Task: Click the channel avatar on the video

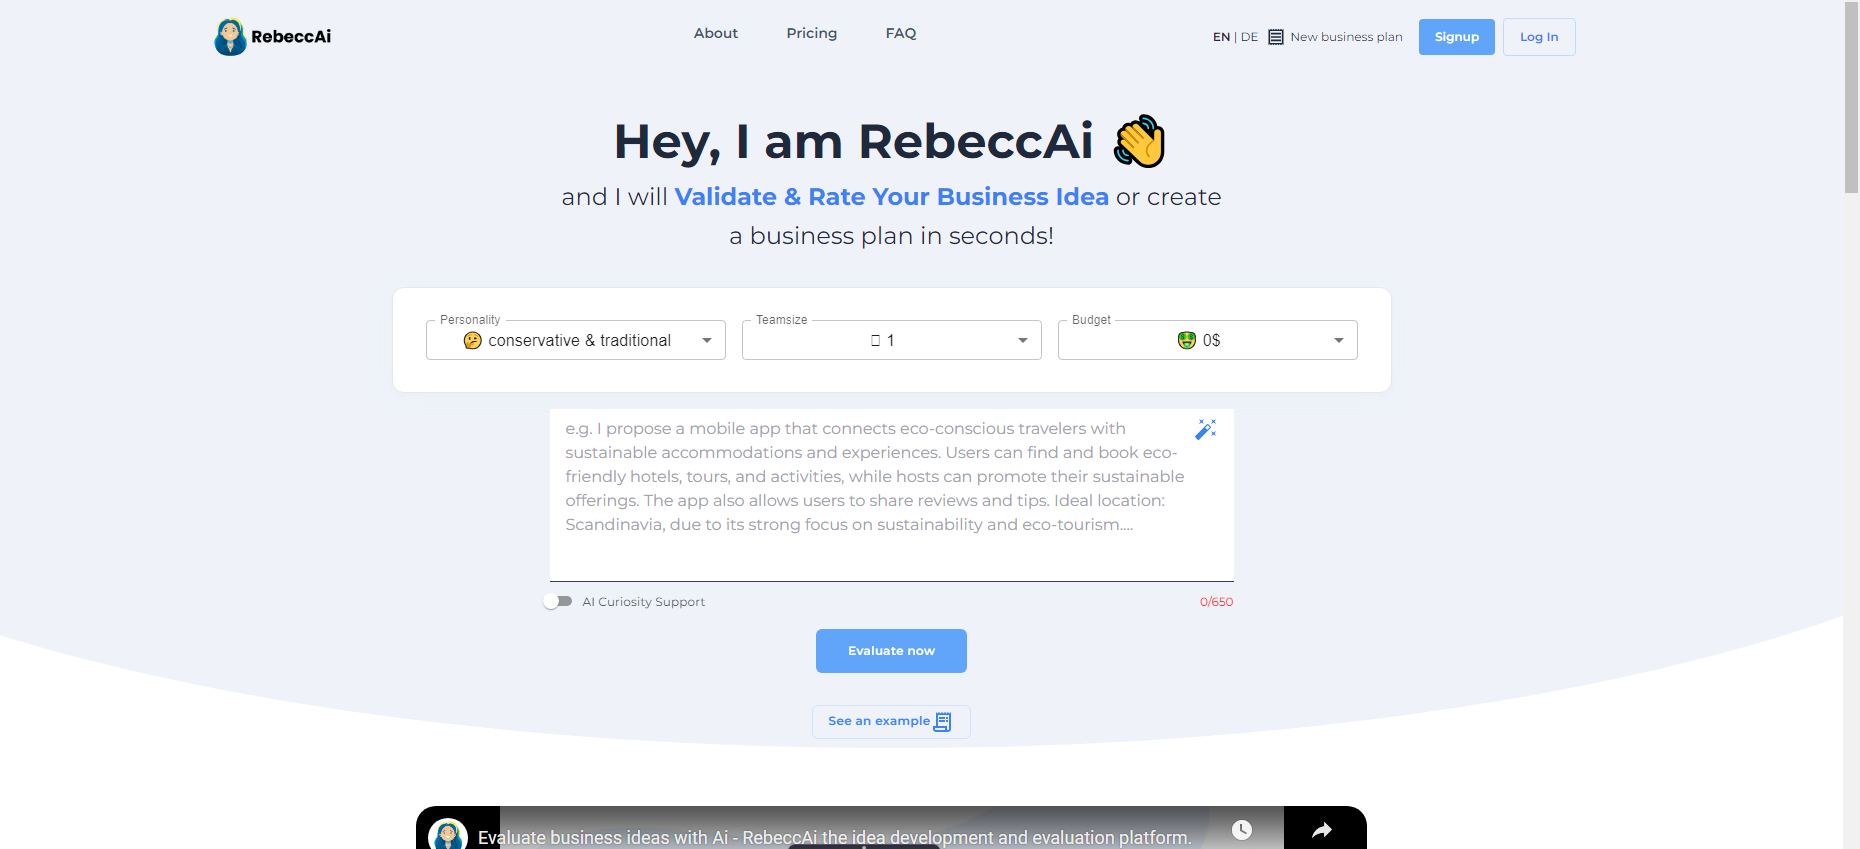Action: [x=448, y=835]
